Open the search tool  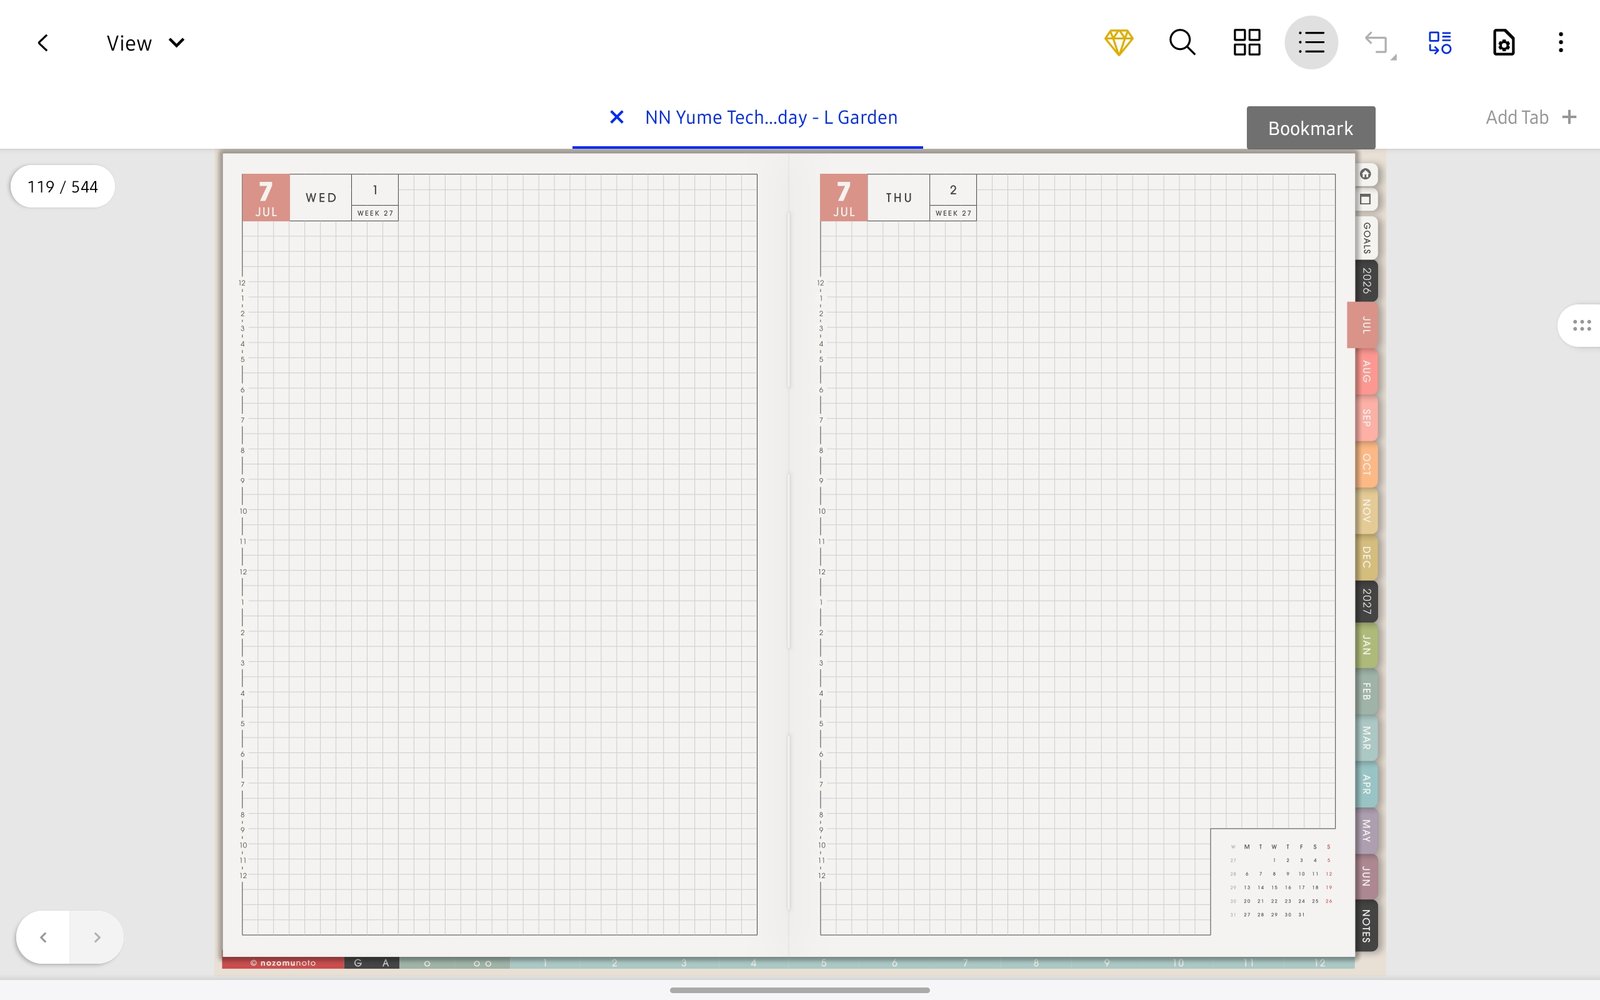pos(1182,42)
